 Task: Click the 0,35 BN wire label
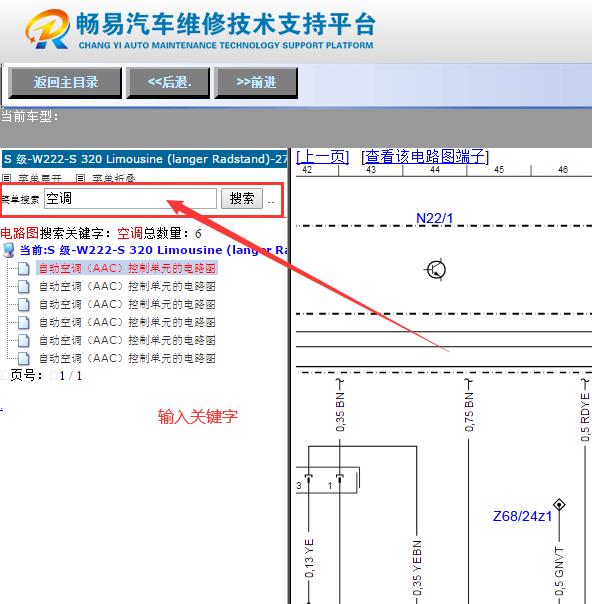pos(340,412)
